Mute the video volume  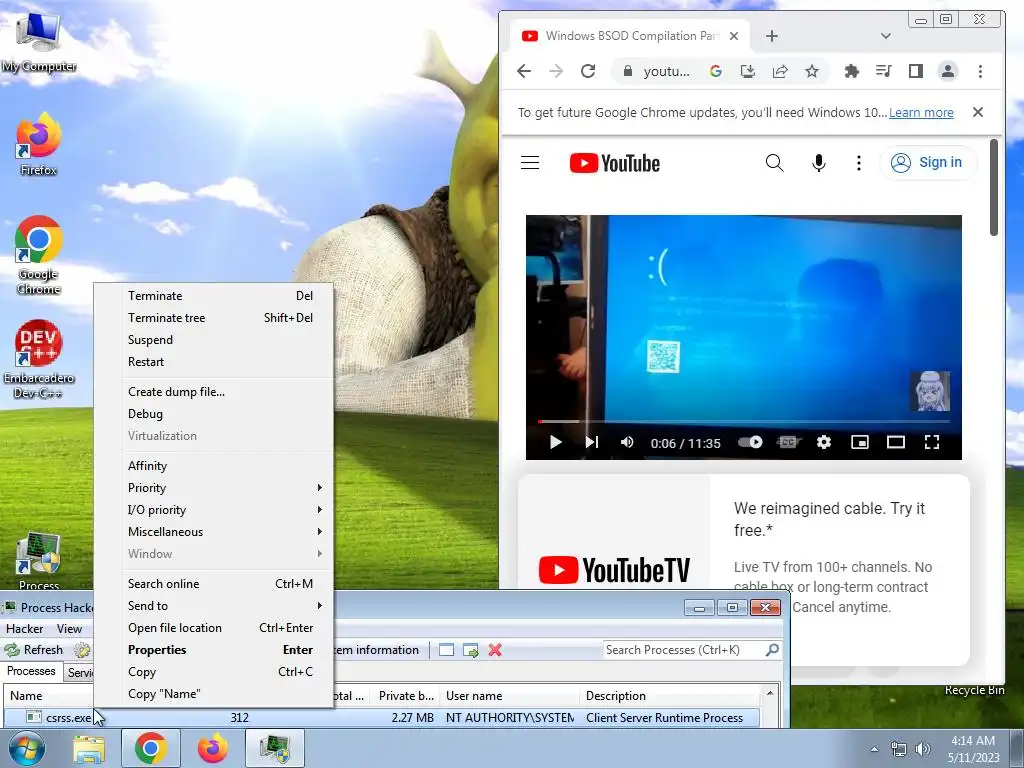pos(627,443)
